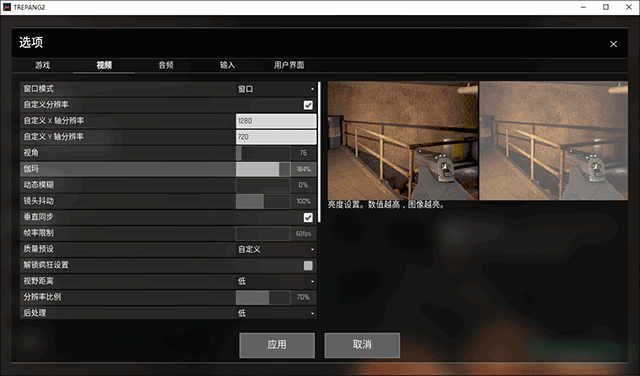Enable the 解锁疯狂设置 checkbox
Image resolution: width=640 pixels, height=376 pixels.
pos(308,266)
